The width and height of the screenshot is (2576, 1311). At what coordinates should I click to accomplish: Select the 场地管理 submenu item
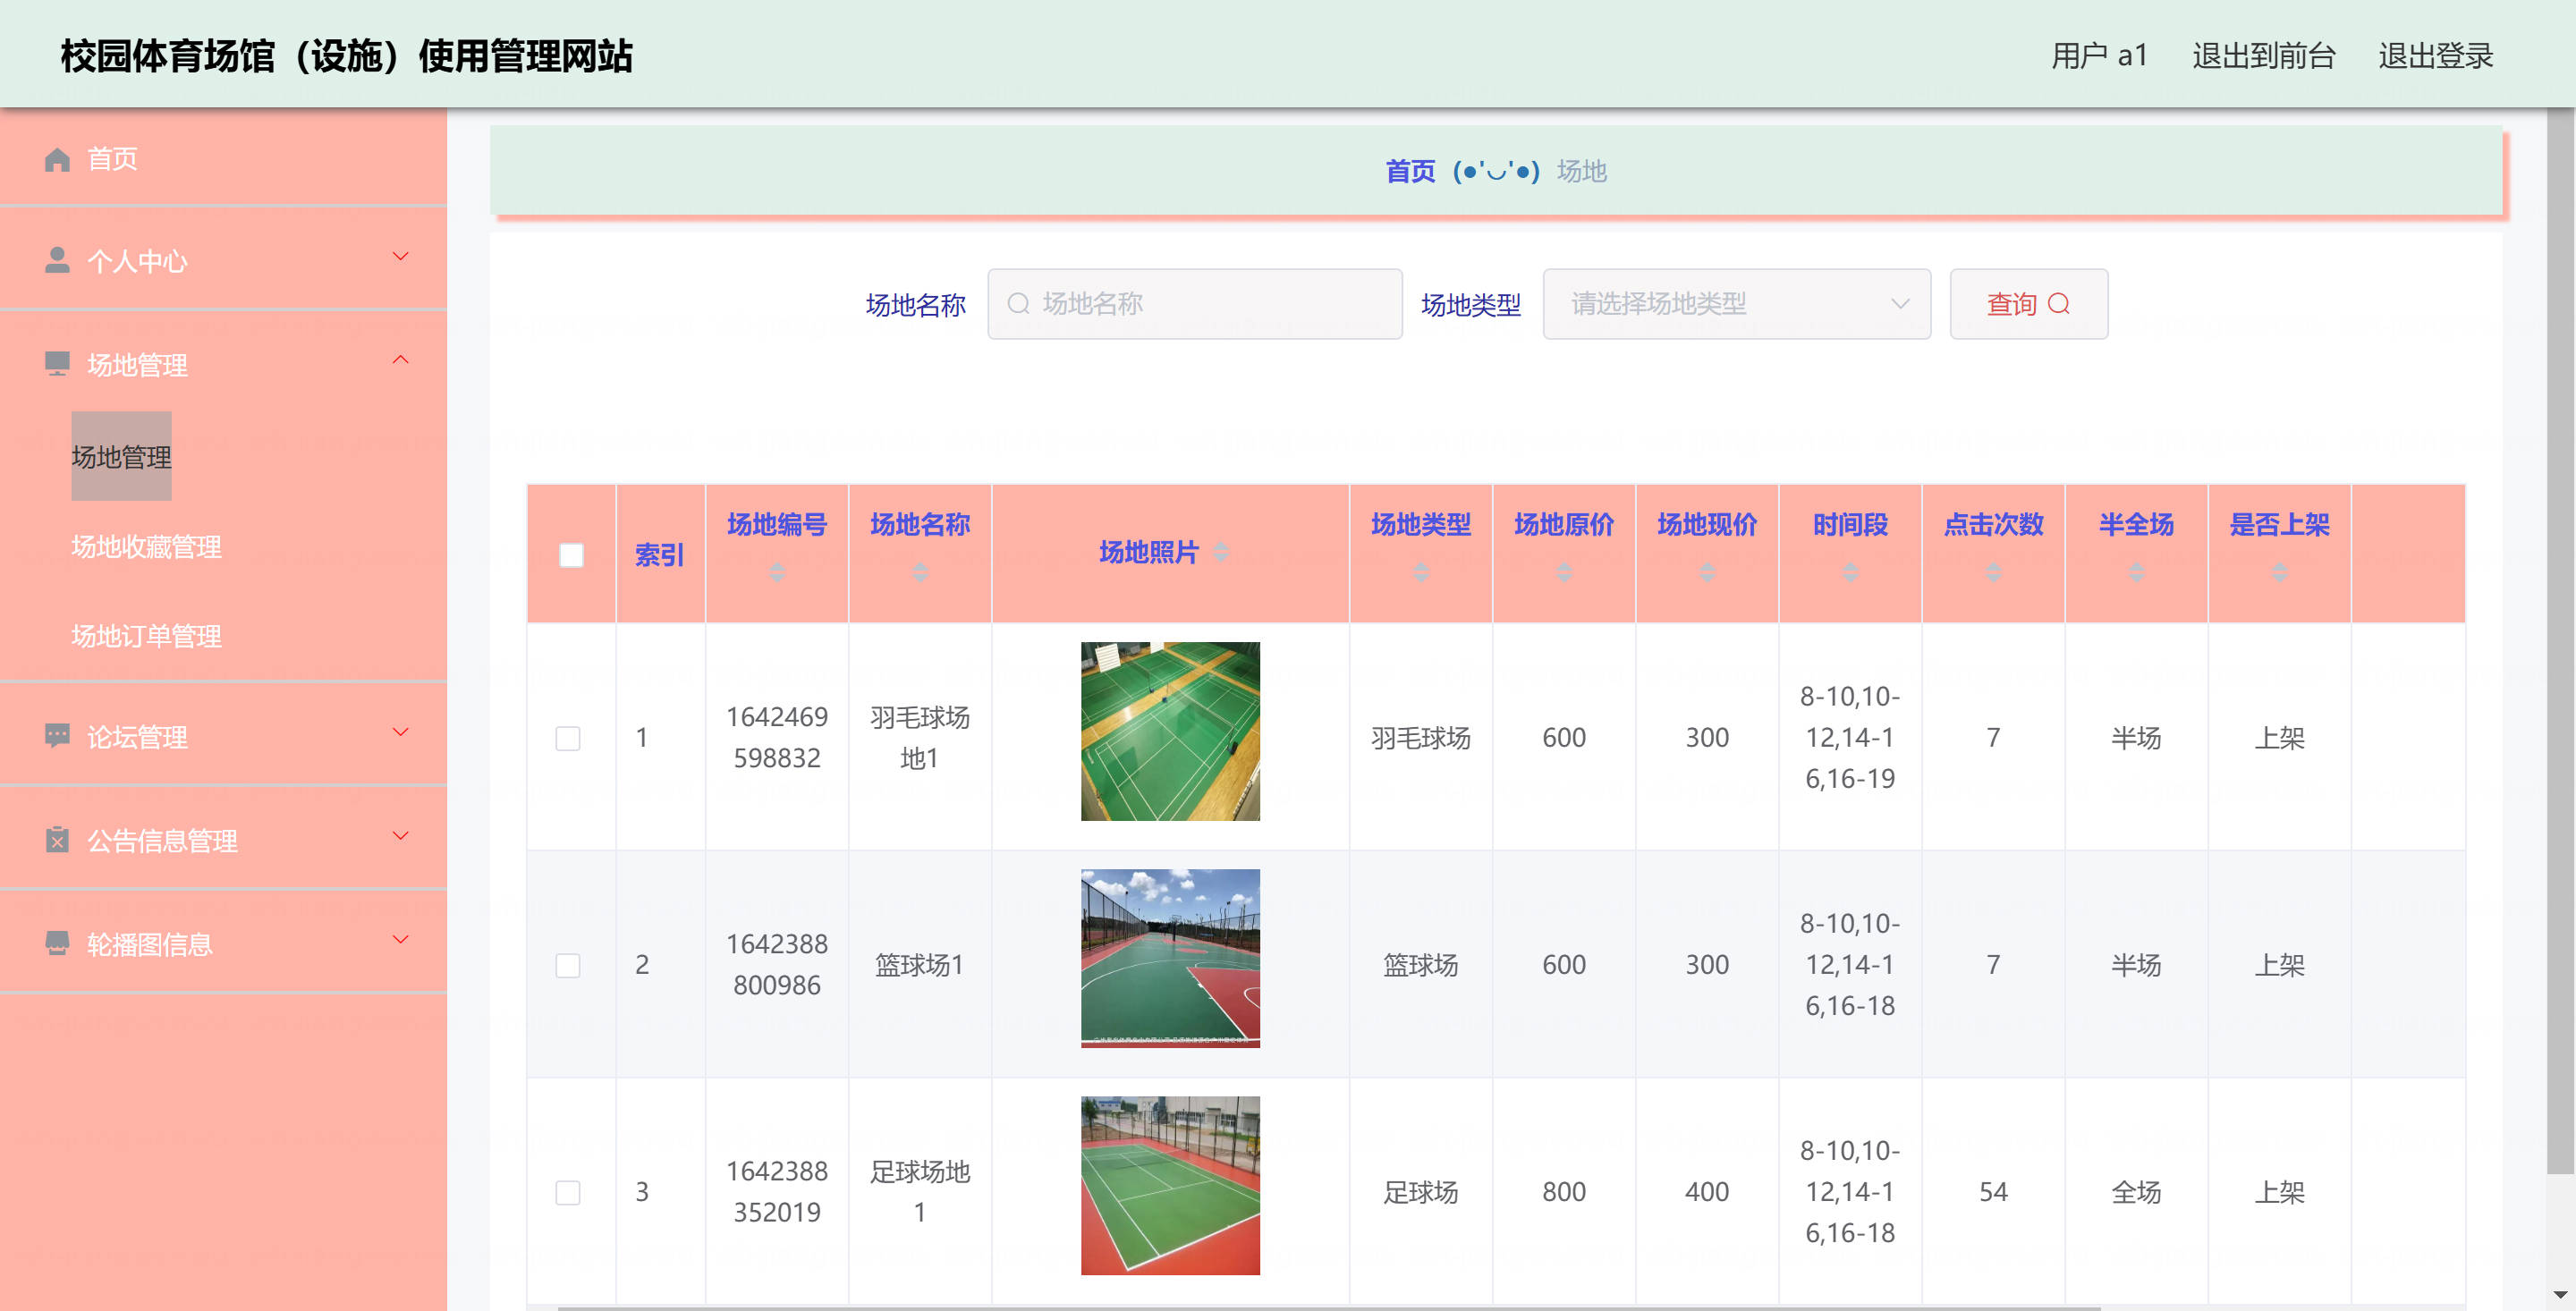[x=121, y=456]
